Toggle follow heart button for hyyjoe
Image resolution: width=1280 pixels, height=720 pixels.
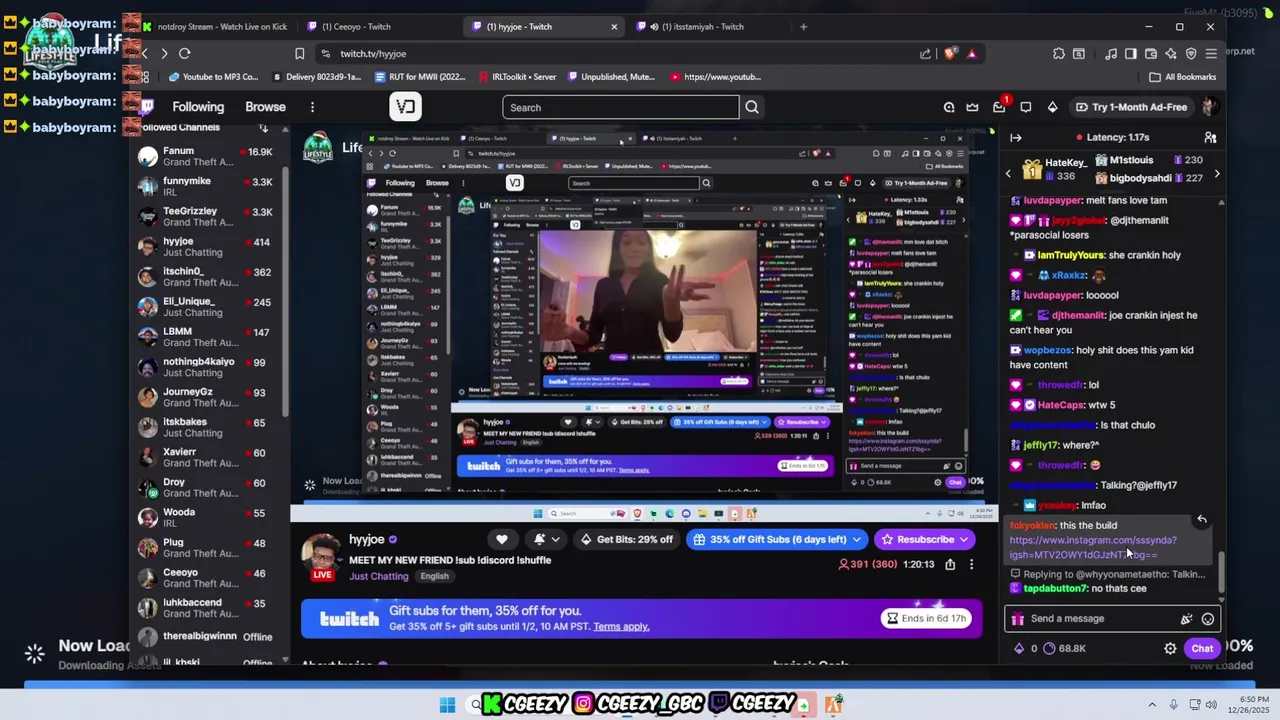502,539
